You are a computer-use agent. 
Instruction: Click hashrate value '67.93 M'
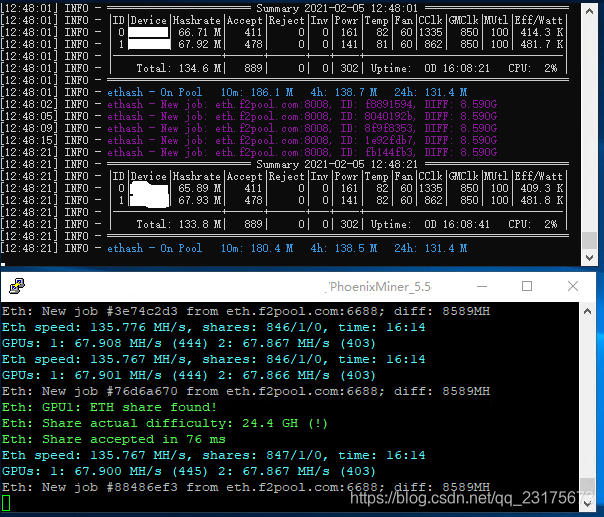200,200
